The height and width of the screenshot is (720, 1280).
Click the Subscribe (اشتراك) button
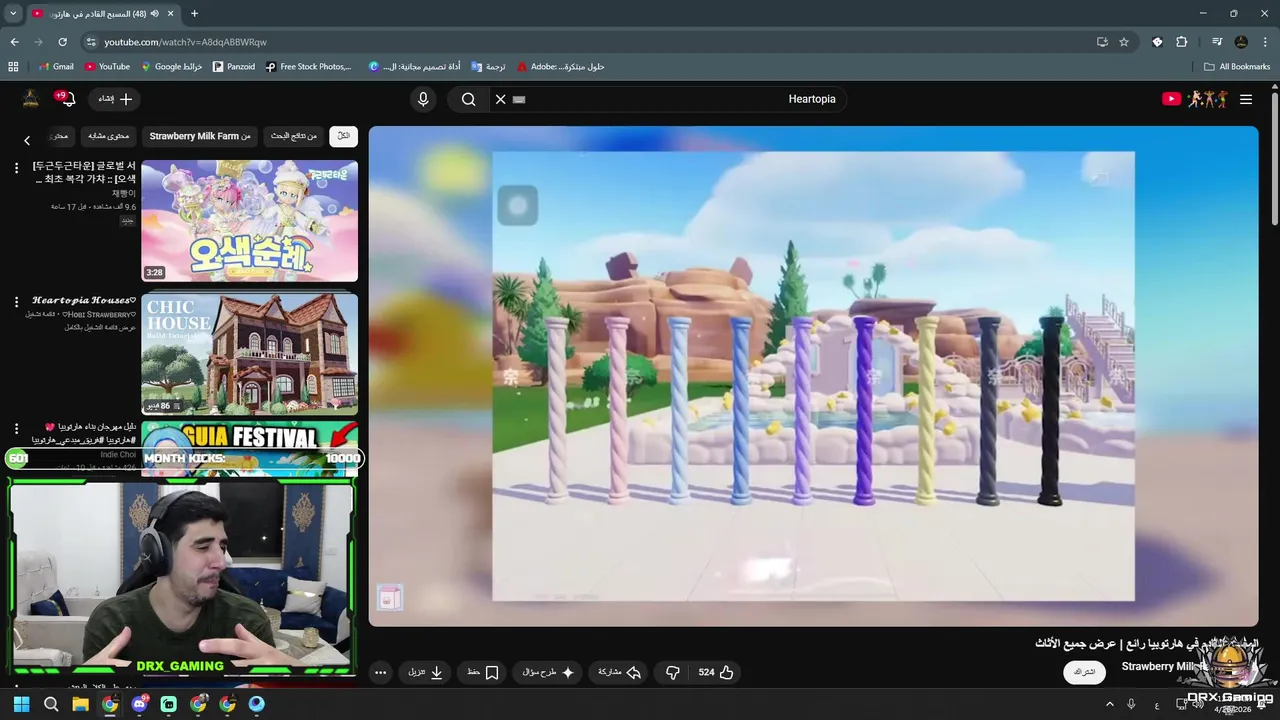click(1084, 672)
